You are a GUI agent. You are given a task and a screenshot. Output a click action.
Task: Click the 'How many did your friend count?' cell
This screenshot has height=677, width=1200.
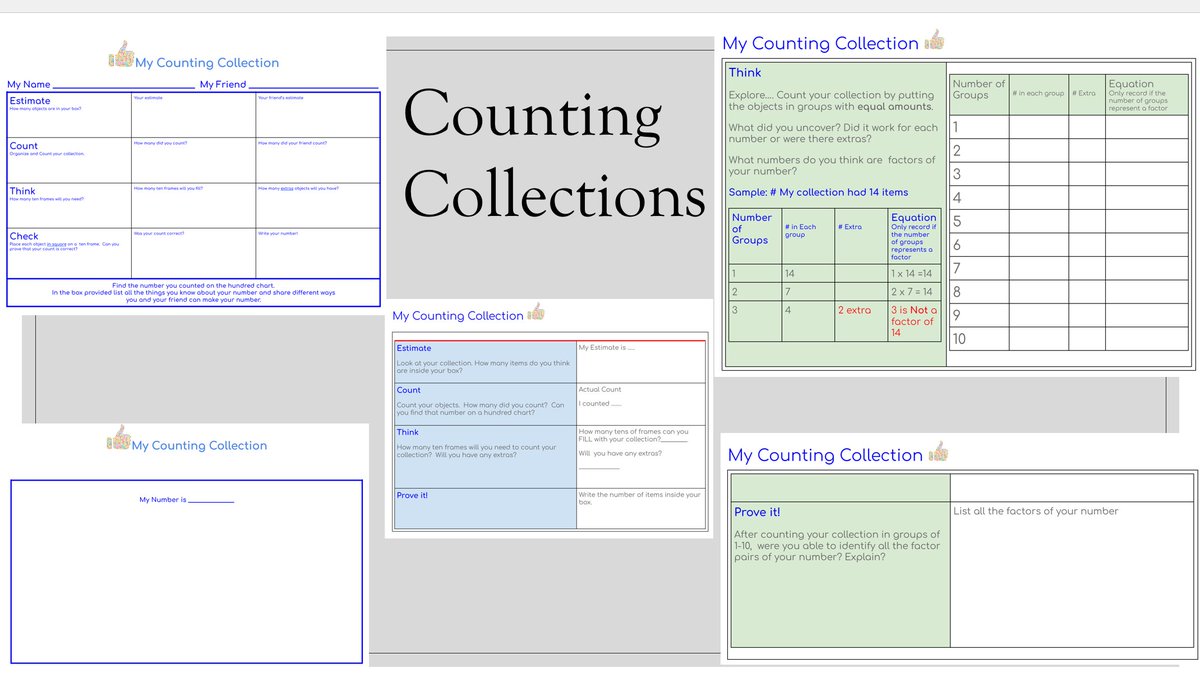(317, 160)
